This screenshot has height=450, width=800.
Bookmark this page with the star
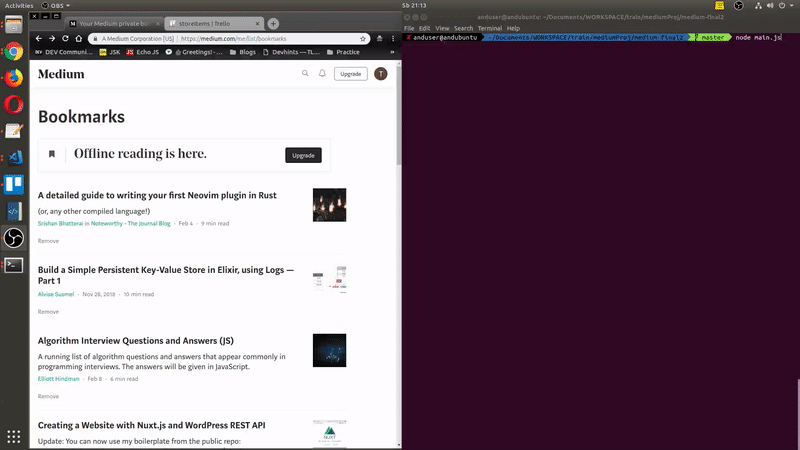[x=363, y=38]
